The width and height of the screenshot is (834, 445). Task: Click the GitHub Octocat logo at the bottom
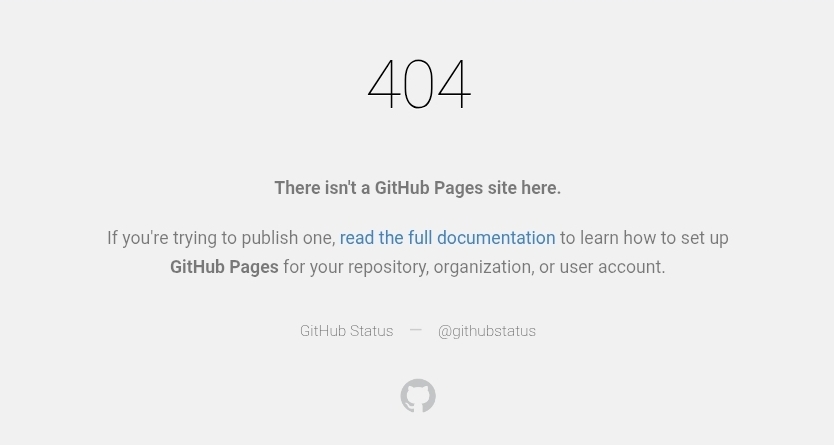418,396
